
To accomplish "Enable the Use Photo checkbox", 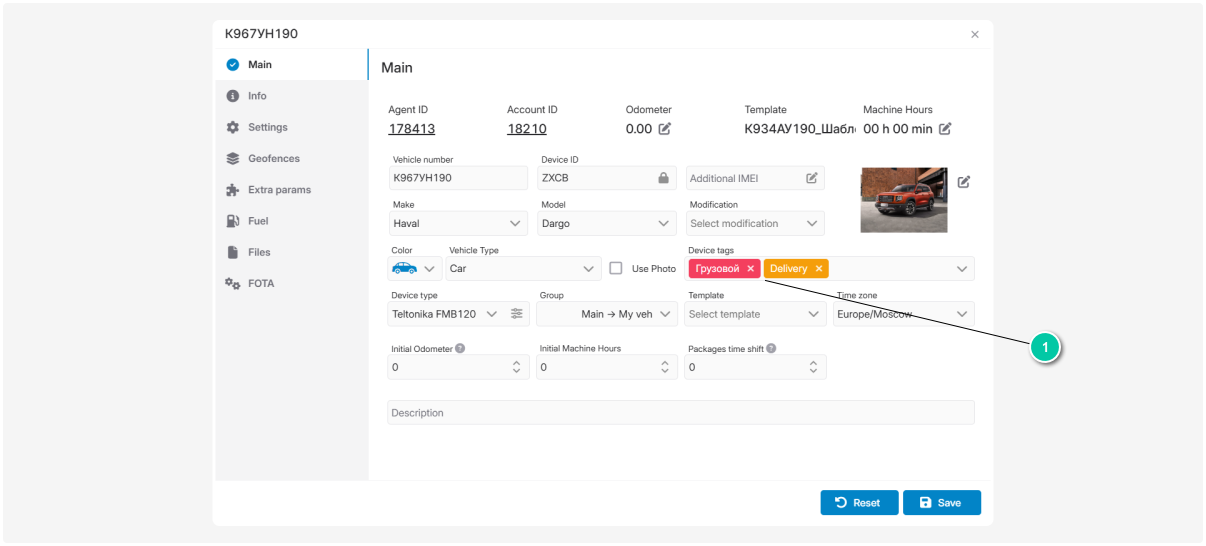I will [616, 268].
